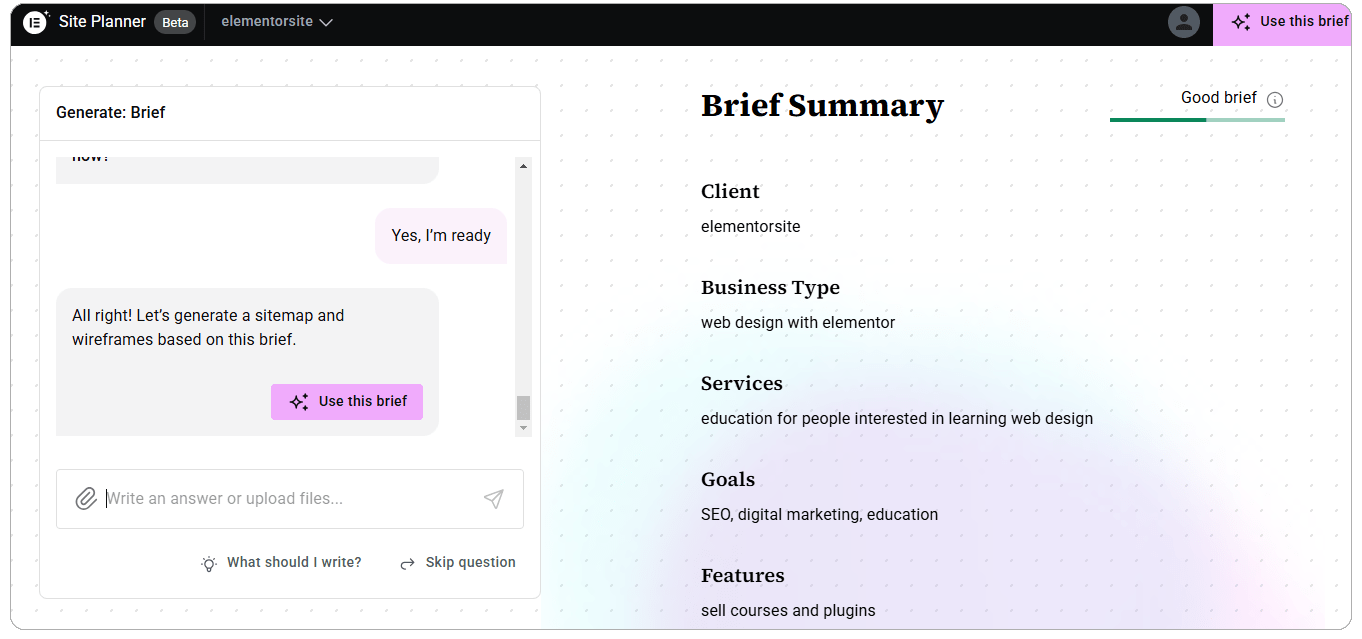Open the paperclip attachment icon
The image size is (1362, 639).
pos(86,497)
